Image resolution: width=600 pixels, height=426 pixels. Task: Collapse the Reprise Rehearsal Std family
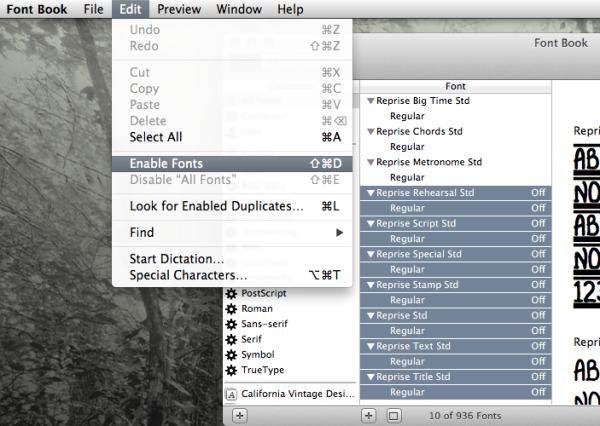(x=370, y=193)
